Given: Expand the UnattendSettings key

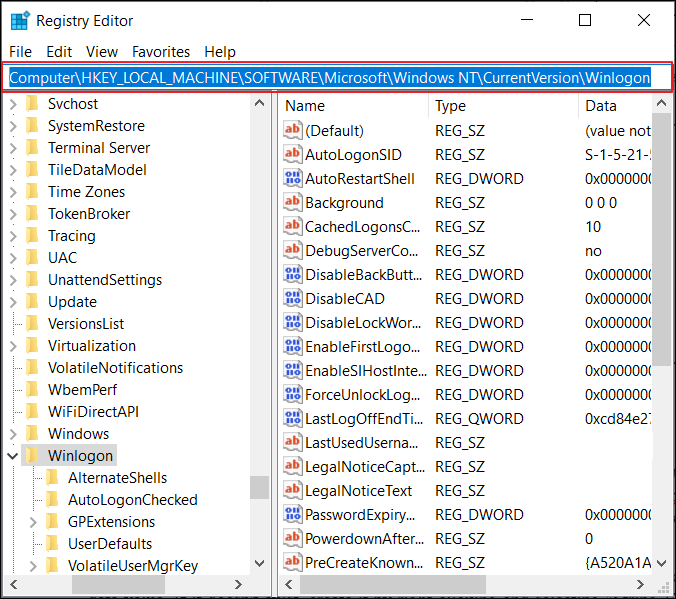Looking at the screenshot, I should tap(13, 280).
